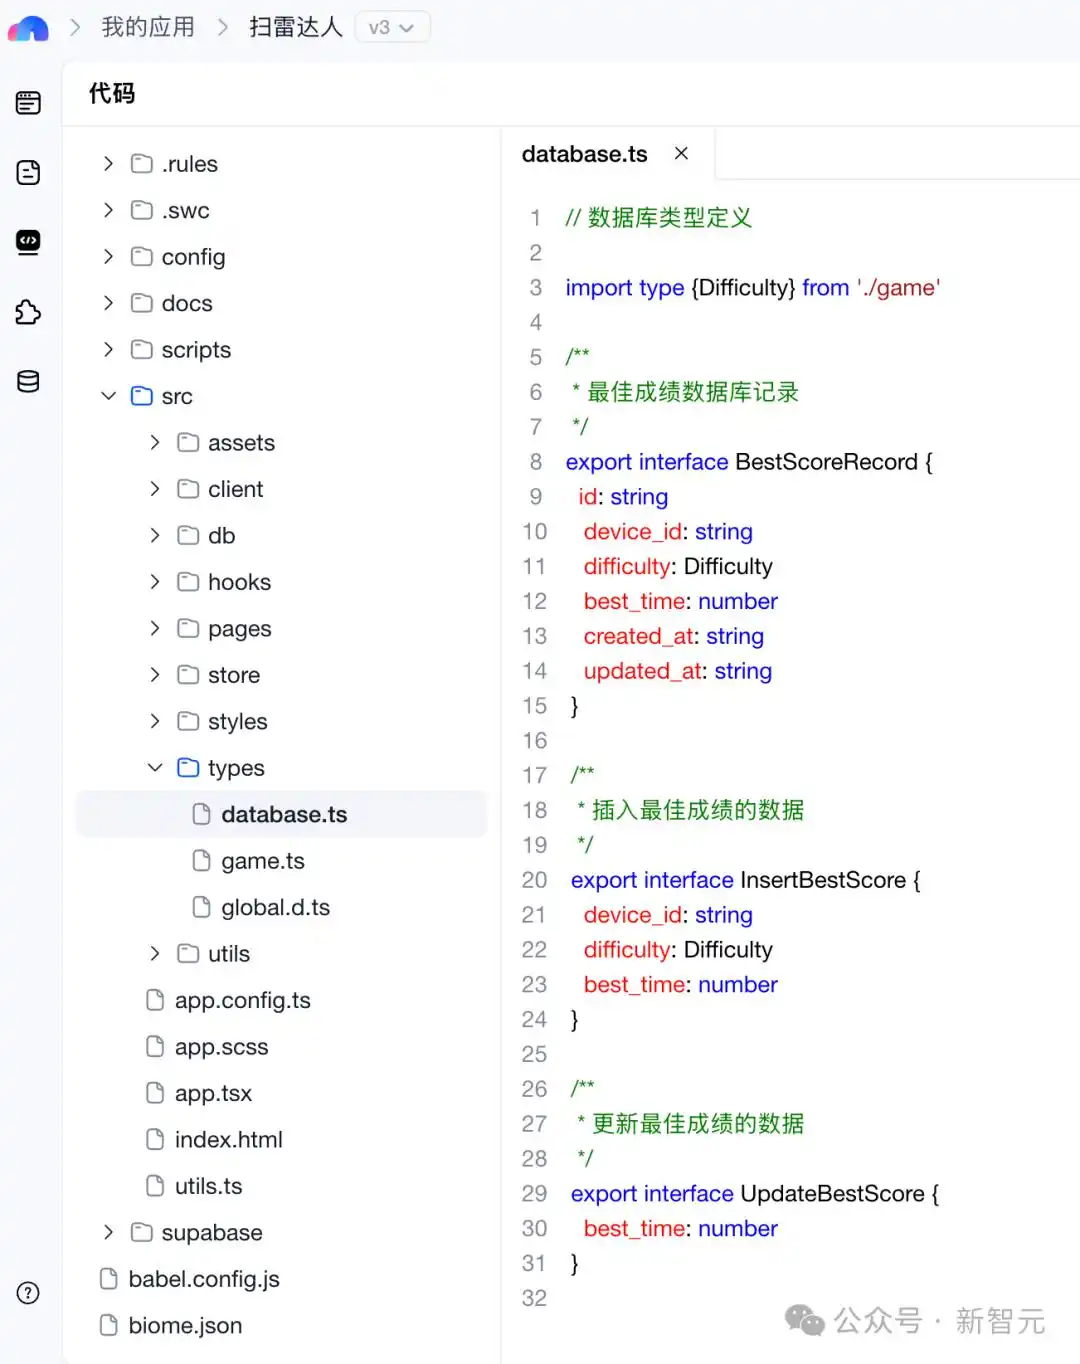The image size is (1080, 1364).
Task: Switch to the database.ts tab
Action: pyautogui.click(x=584, y=153)
